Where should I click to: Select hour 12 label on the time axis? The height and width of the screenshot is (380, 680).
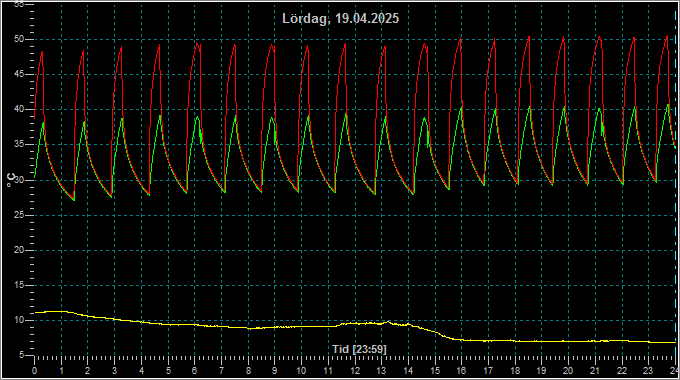coord(355,371)
